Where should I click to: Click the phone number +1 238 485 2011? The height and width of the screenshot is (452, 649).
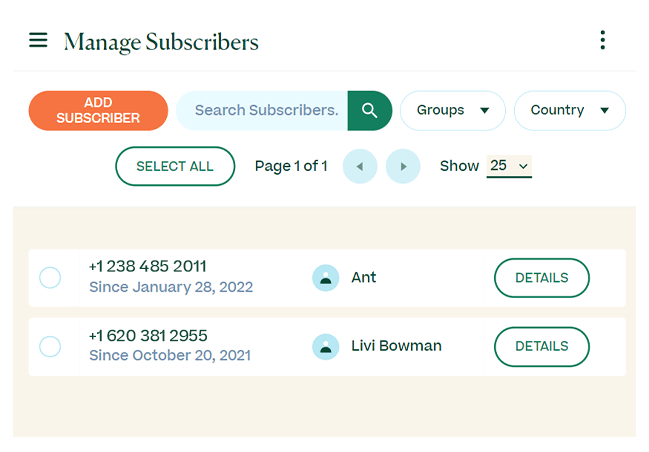(148, 266)
